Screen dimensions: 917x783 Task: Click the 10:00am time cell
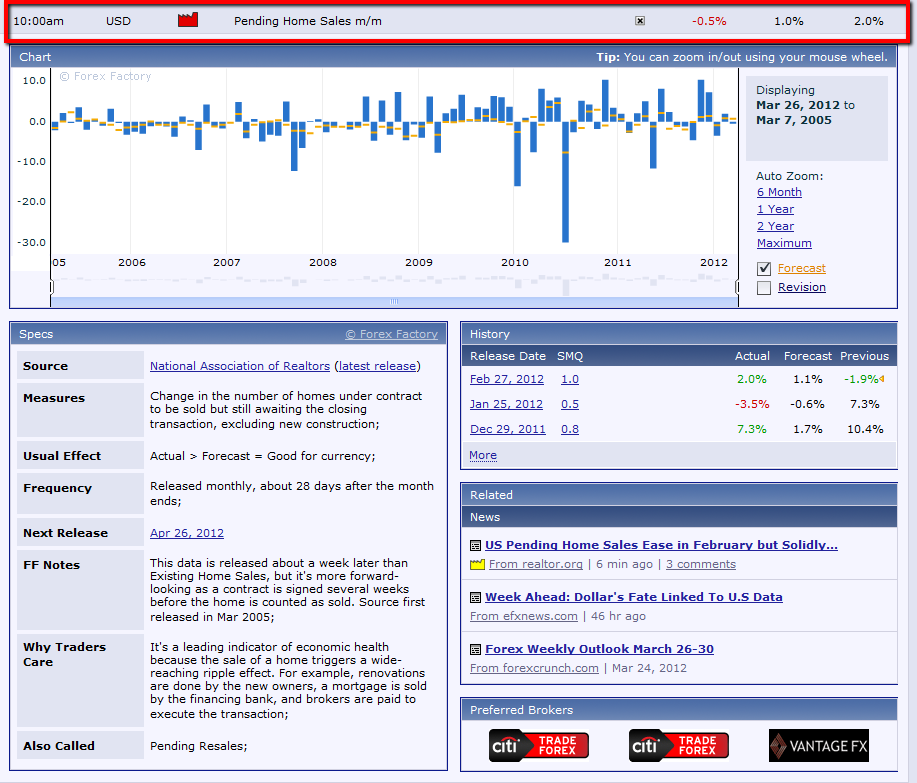tap(39, 21)
